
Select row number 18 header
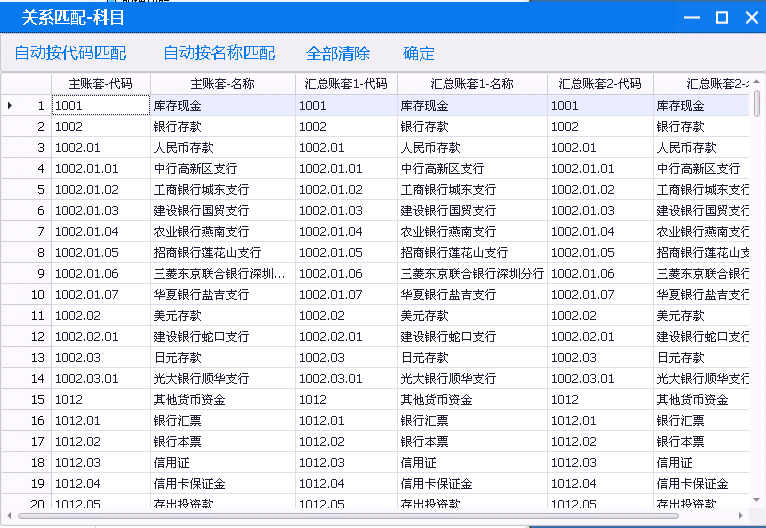(26, 463)
